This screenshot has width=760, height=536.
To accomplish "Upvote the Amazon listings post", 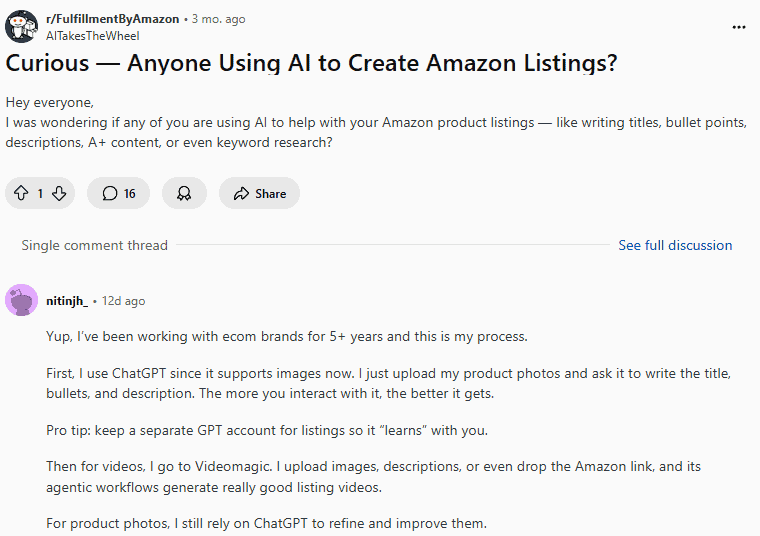I will [x=22, y=194].
